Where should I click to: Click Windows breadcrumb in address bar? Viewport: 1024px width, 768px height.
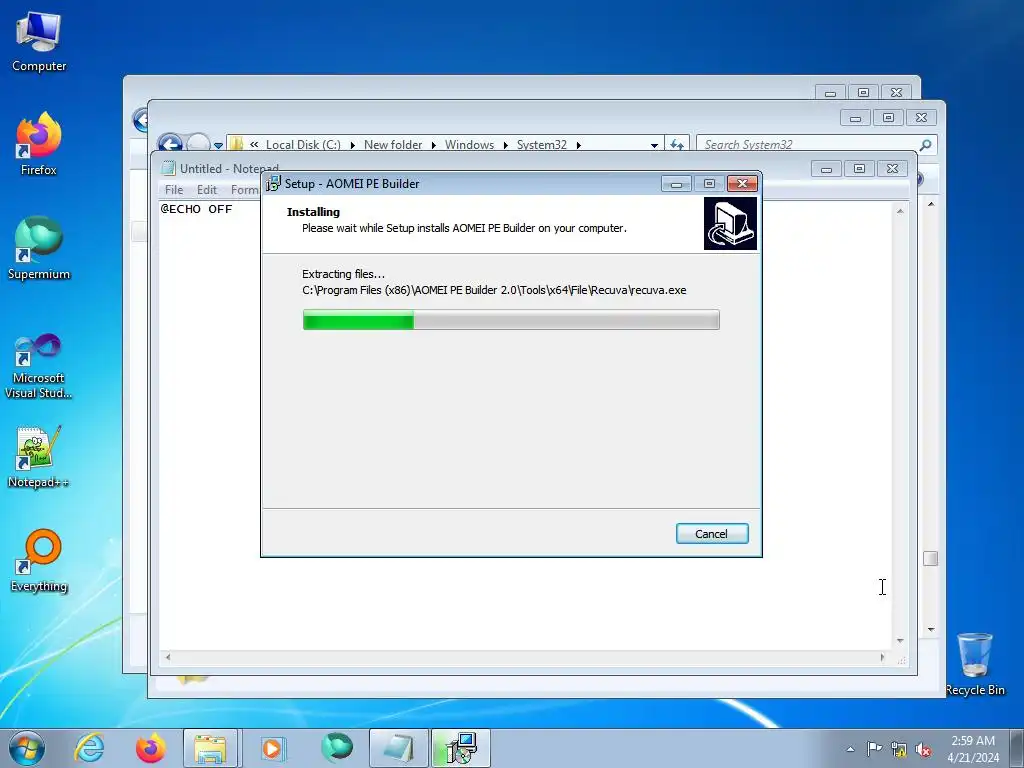tap(470, 144)
